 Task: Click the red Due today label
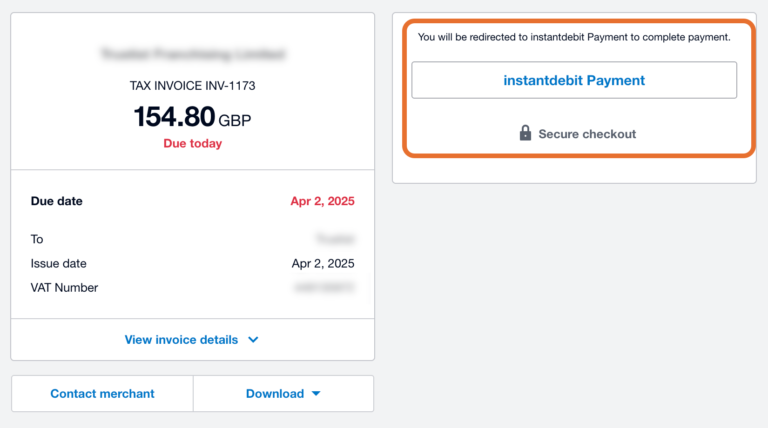point(192,143)
